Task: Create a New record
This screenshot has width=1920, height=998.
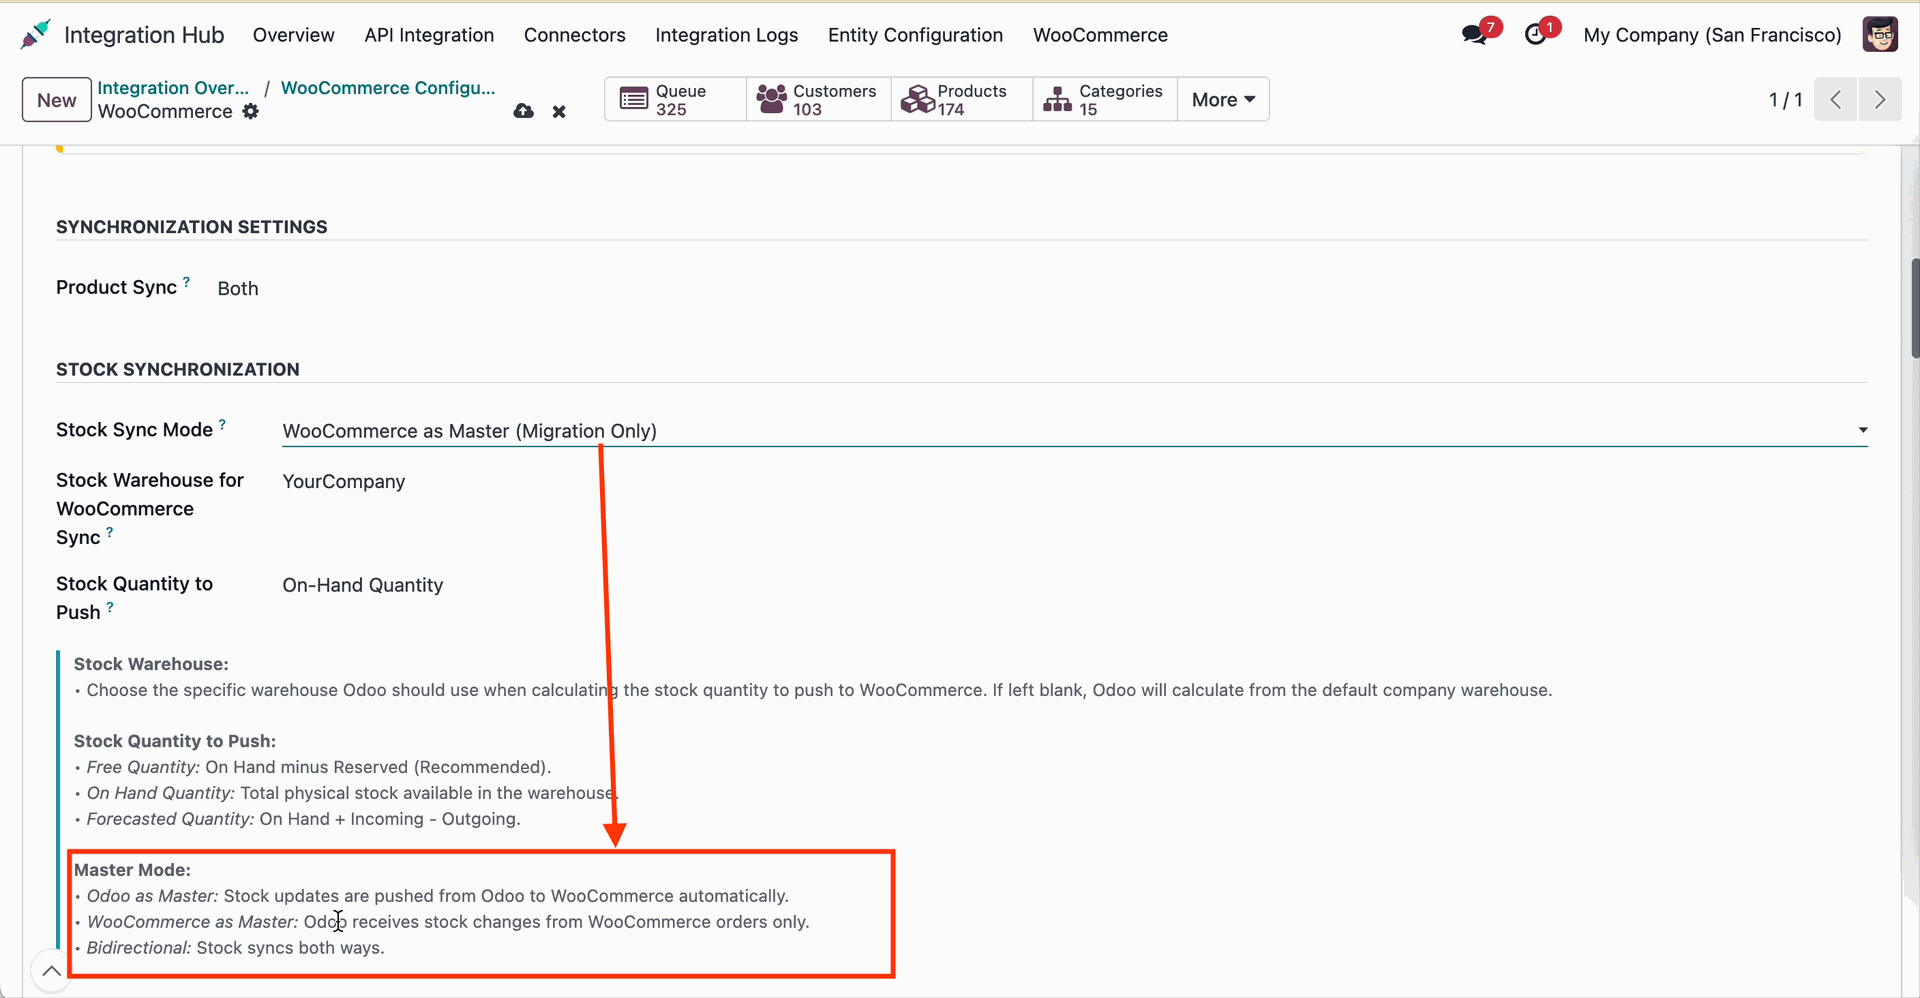Action: tap(57, 100)
